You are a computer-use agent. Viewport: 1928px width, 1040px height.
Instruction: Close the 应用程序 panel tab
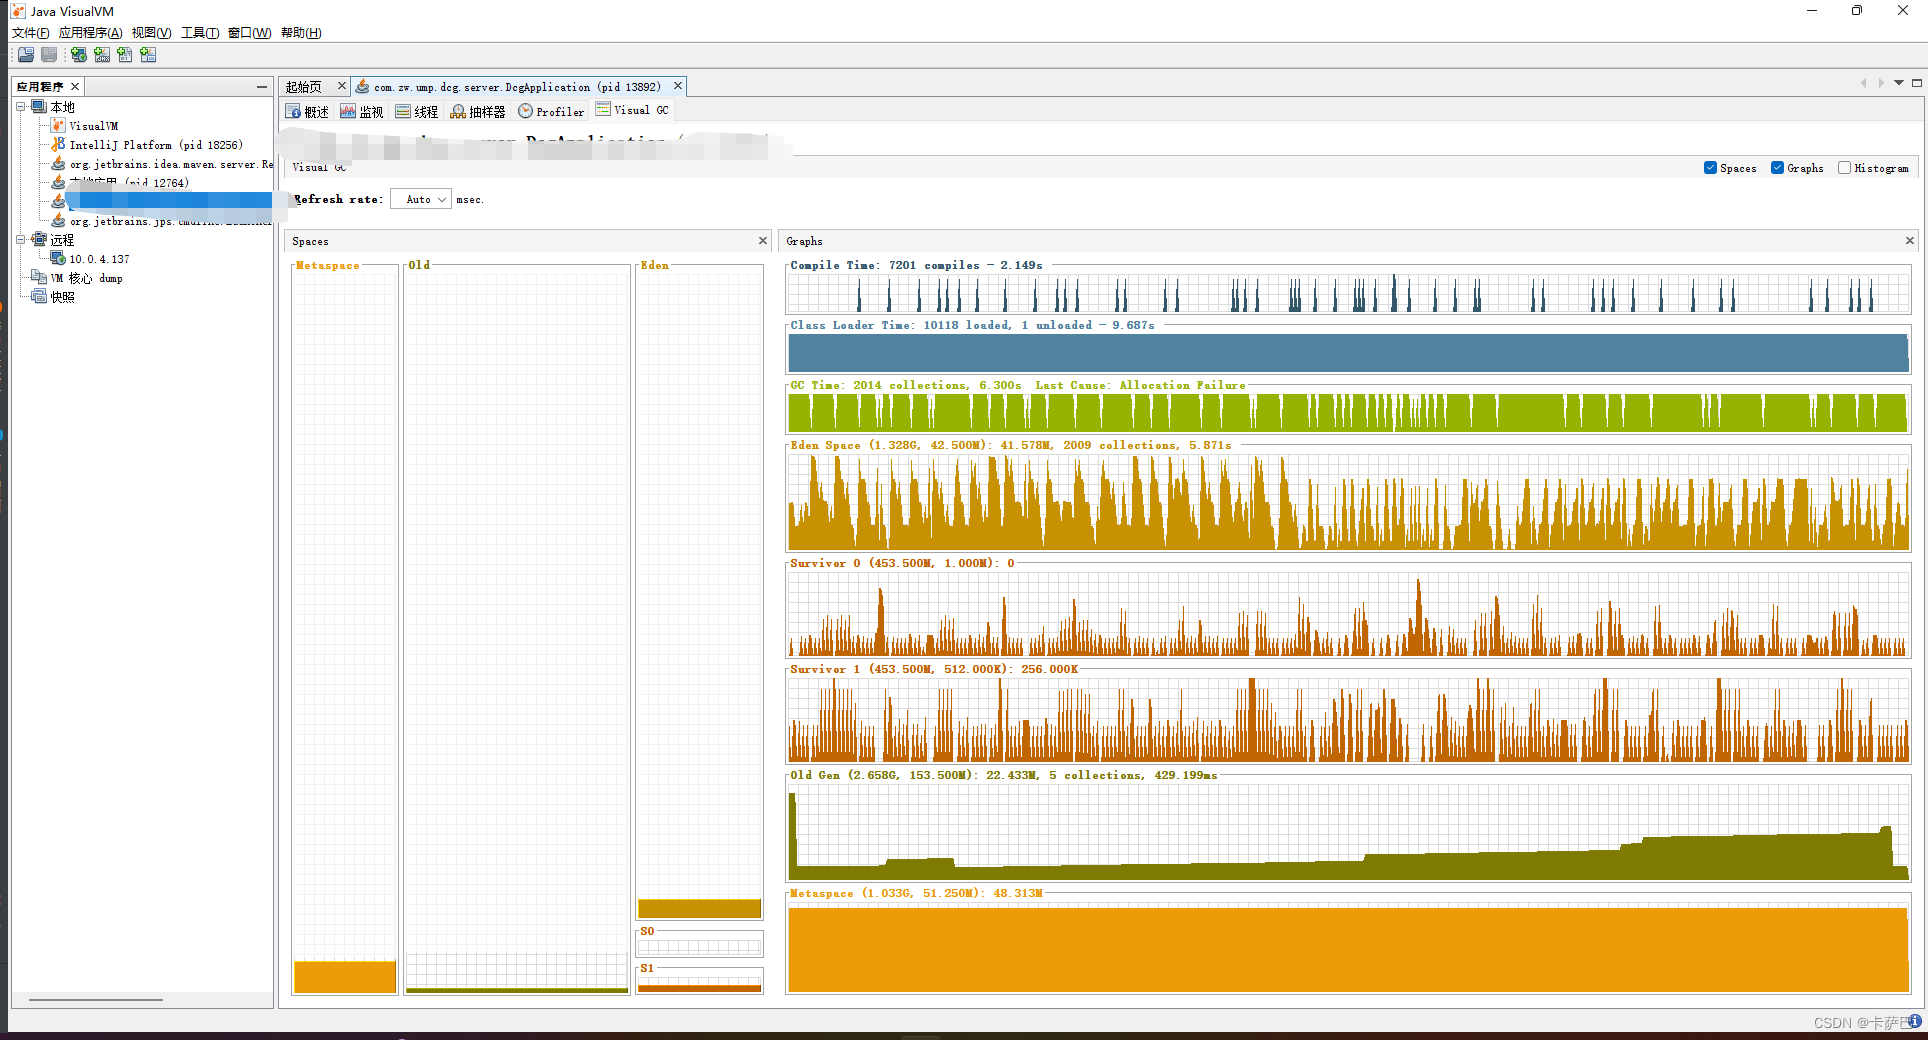click(75, 87)
